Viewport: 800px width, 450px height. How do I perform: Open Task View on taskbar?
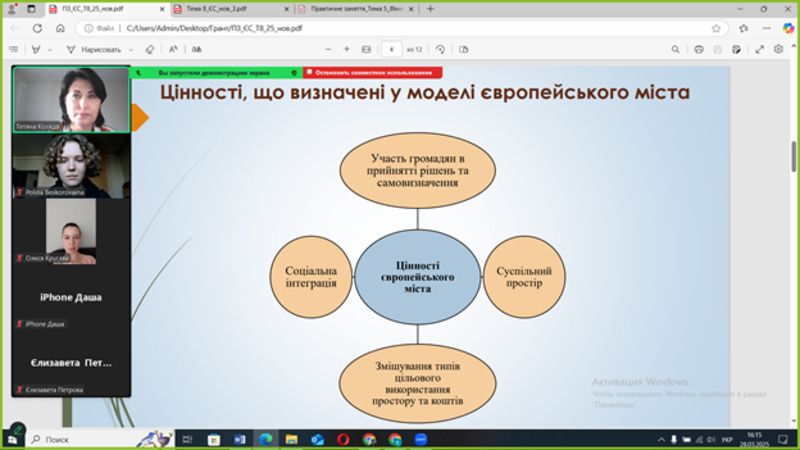click(187, 439)
